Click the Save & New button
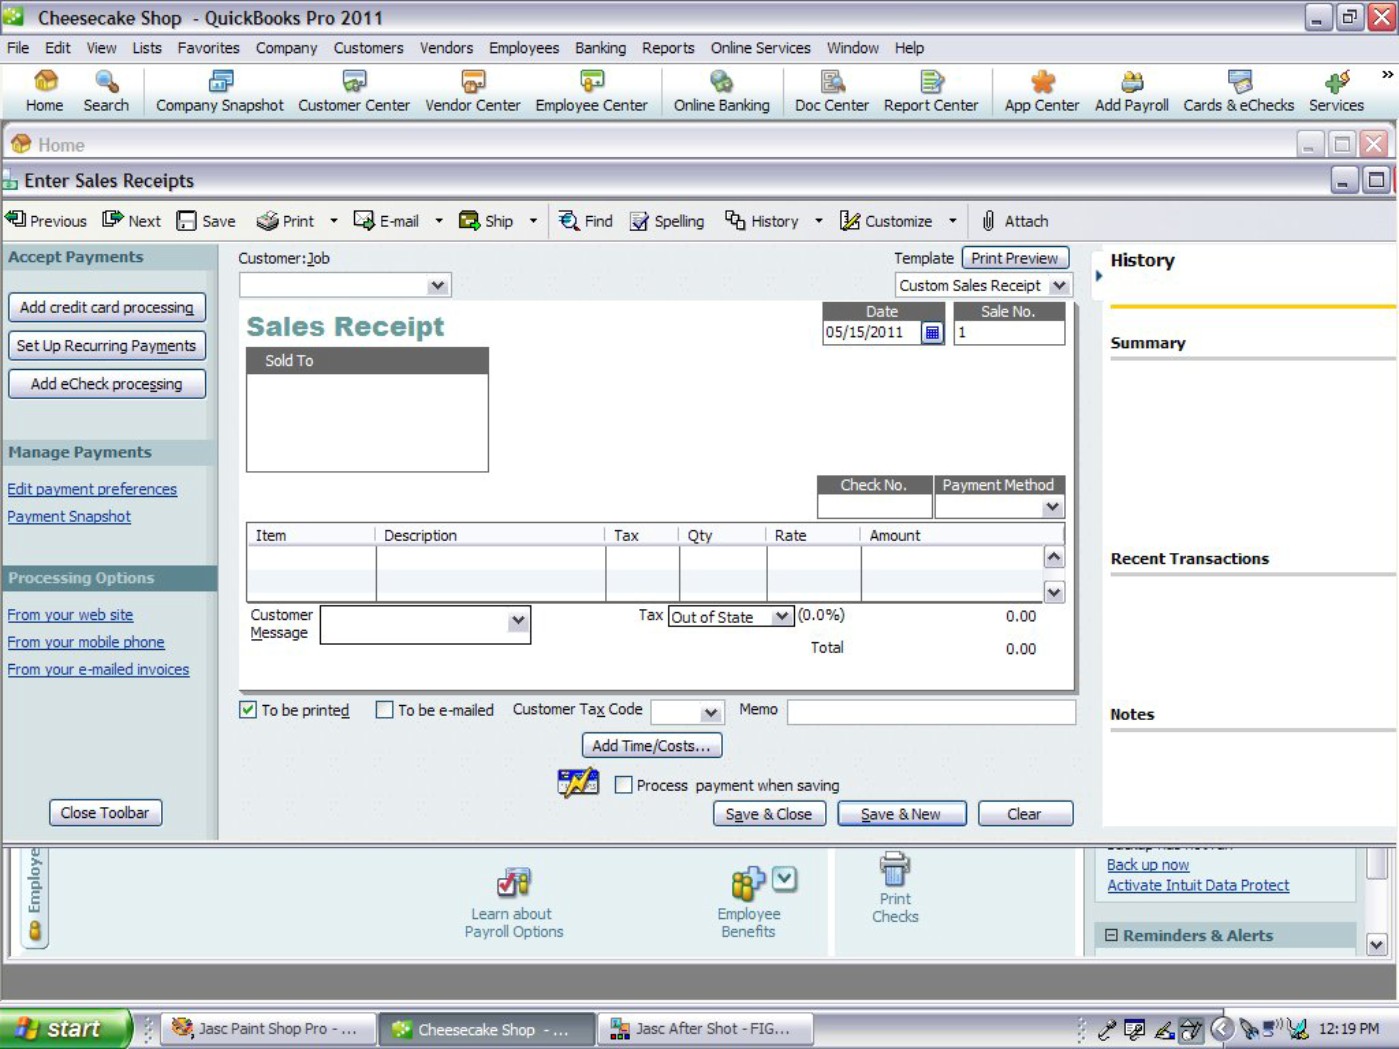 click(901, 814)
